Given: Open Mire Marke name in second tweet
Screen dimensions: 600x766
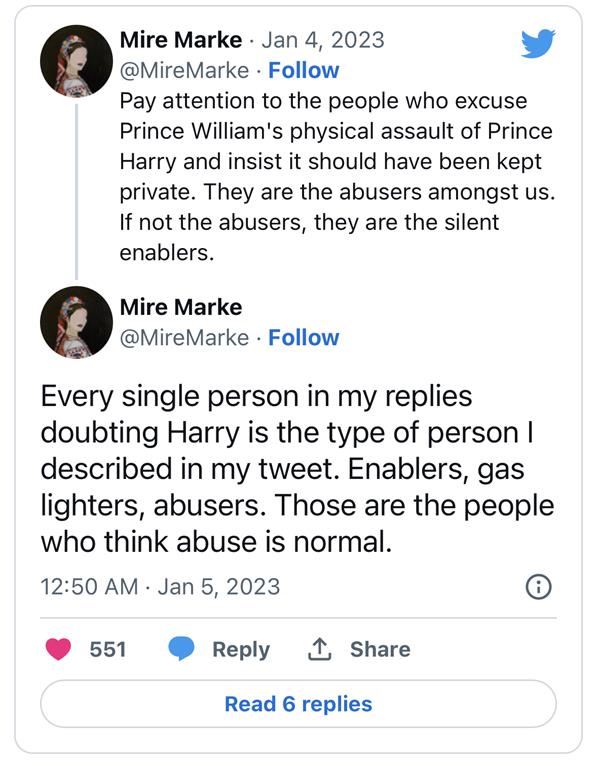Looking at the screenshot, I should (181, 306).
